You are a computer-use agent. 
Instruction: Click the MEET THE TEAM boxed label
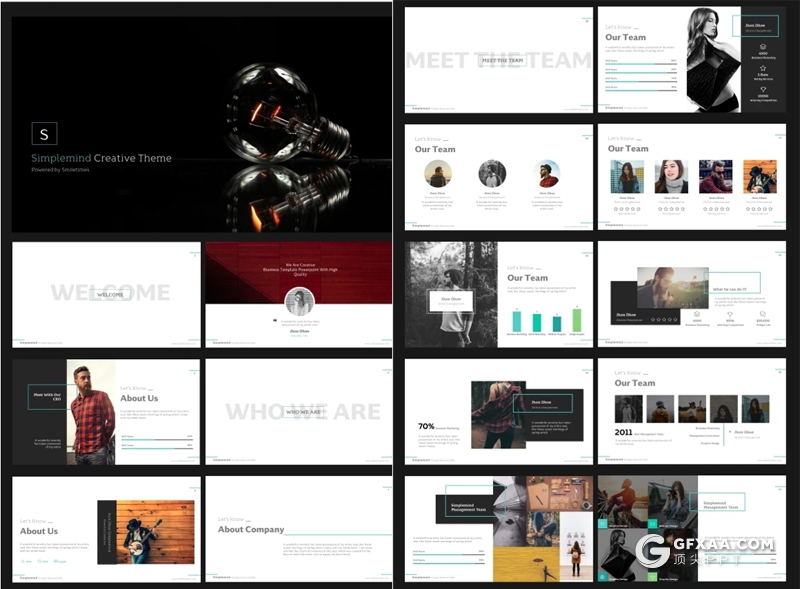pyautogui.click(x=502, y=60)
